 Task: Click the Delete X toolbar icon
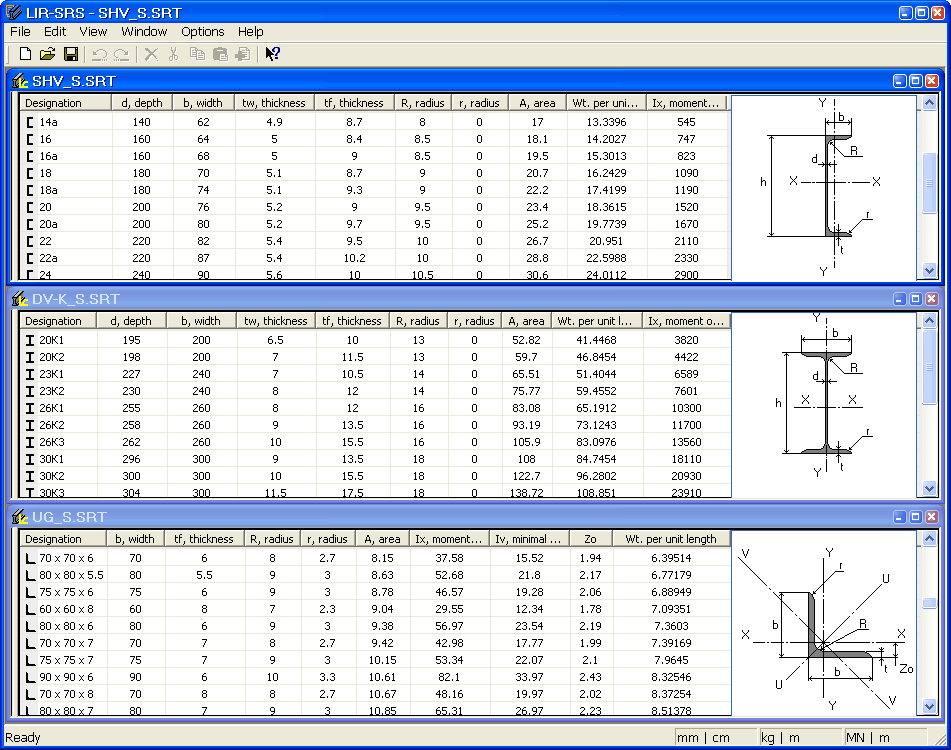pyautogui.click(x=151, y=54)
